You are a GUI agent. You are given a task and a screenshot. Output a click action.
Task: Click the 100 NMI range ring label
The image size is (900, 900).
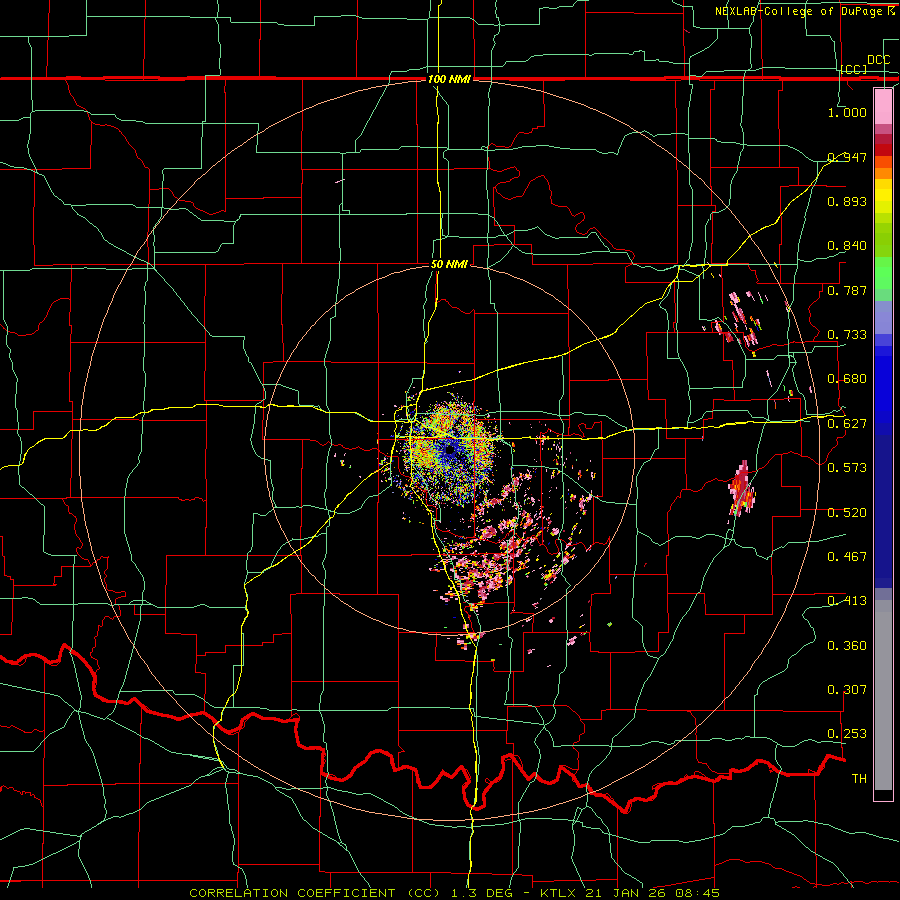(x=449, y=79)
